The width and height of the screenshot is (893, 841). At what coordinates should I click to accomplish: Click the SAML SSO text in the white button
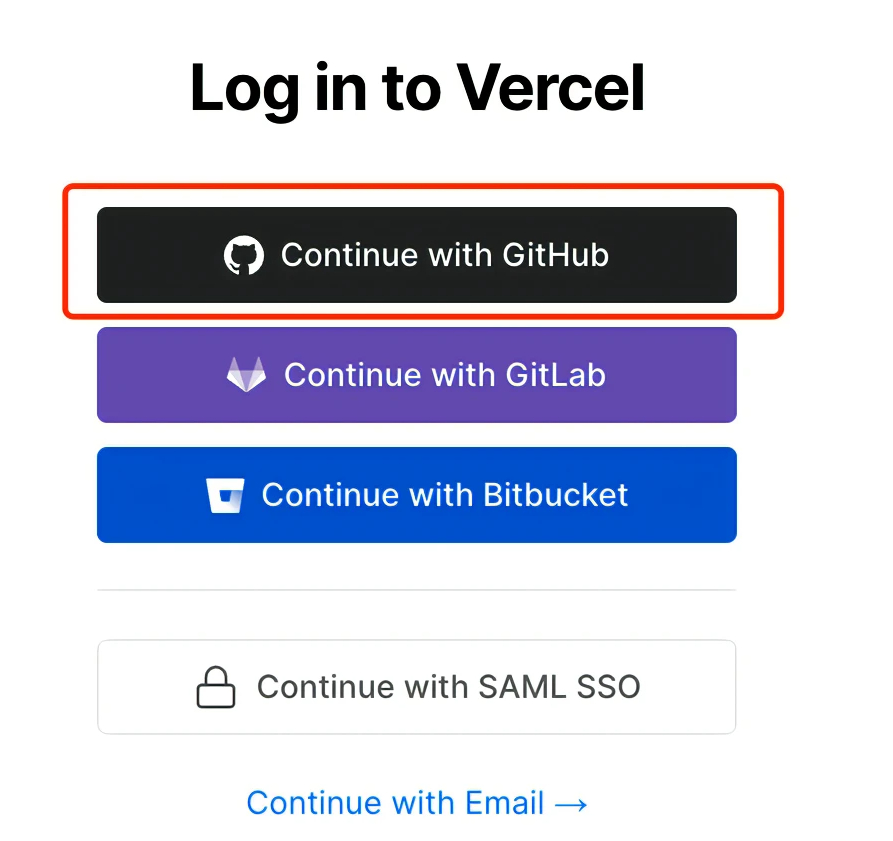click(559, 687)
